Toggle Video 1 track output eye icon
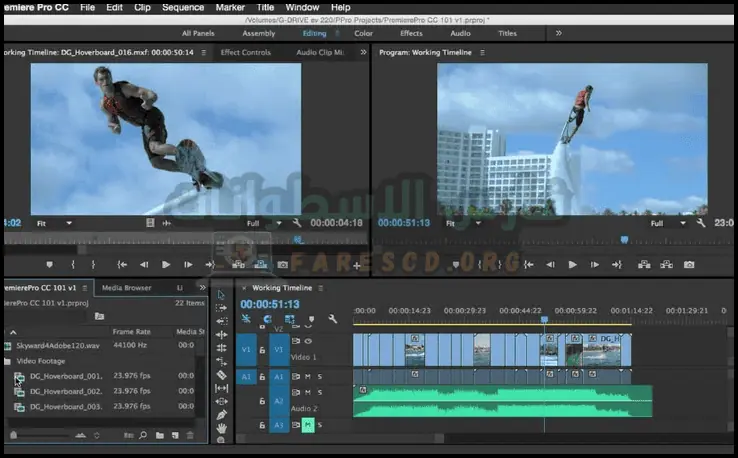Viewport: 738px width, 458px height. [x=307, y=341]
